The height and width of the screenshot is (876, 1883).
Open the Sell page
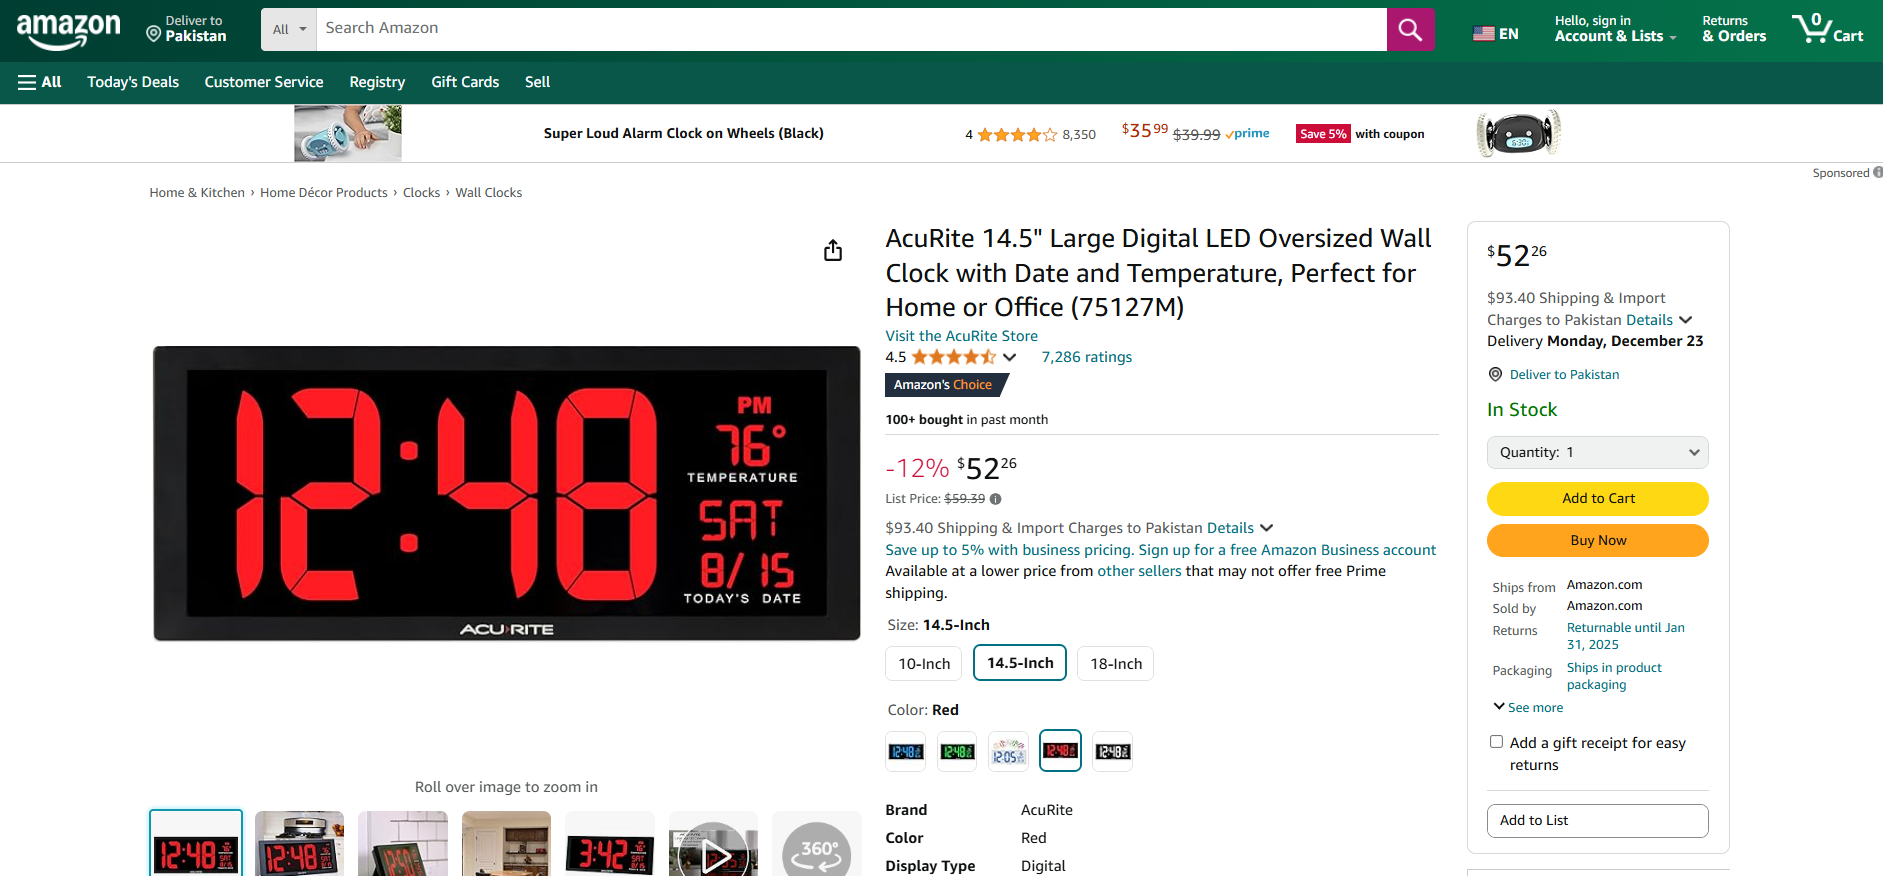pos(537,82)
